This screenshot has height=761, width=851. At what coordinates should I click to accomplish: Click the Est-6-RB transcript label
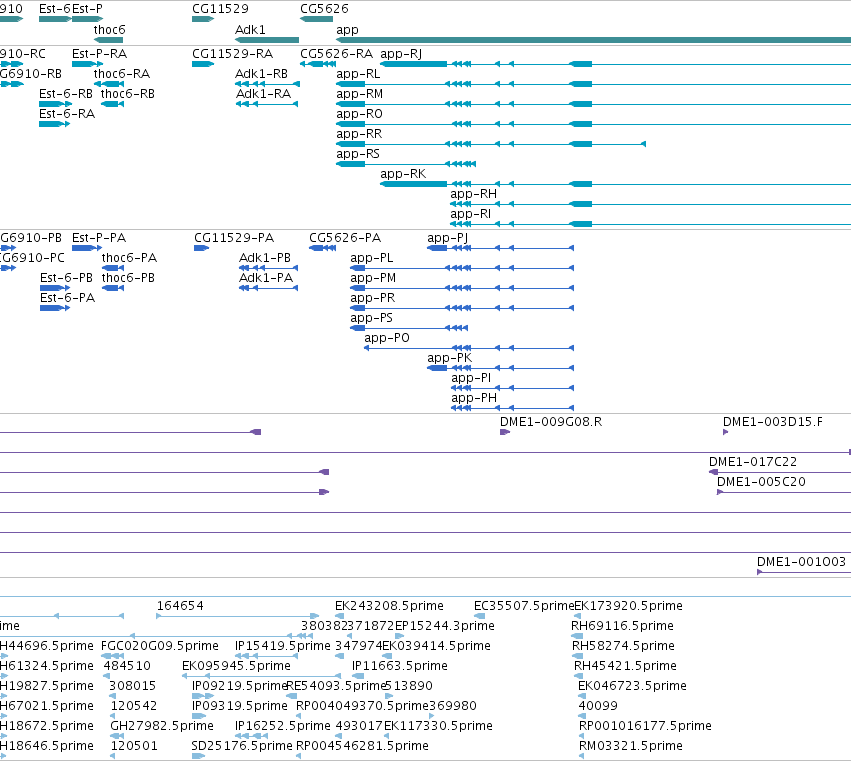click(x=66, y=94)
